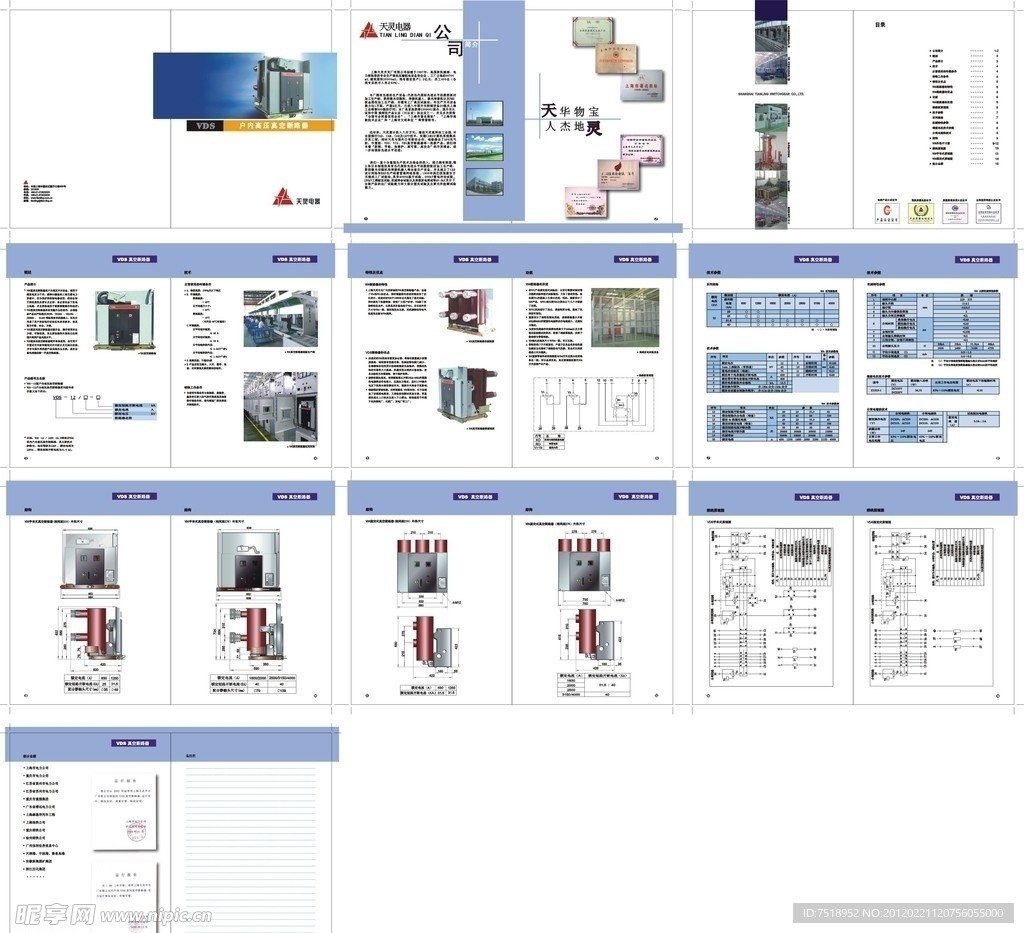This screenshot has width=1024, height=933.
Task: Select the last certification badge on contents page
Action: pyautogui.click(x=989, y=213)
